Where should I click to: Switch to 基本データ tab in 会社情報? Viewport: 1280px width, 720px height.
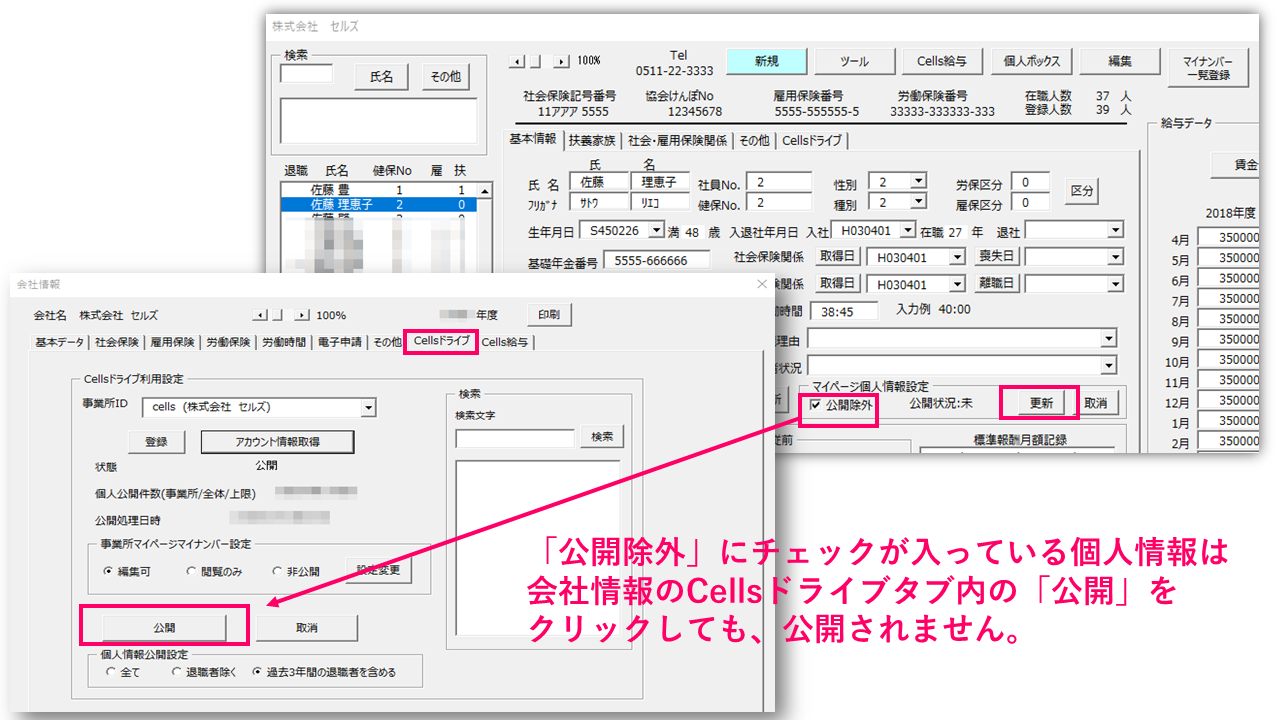click(x=60, y=342)
